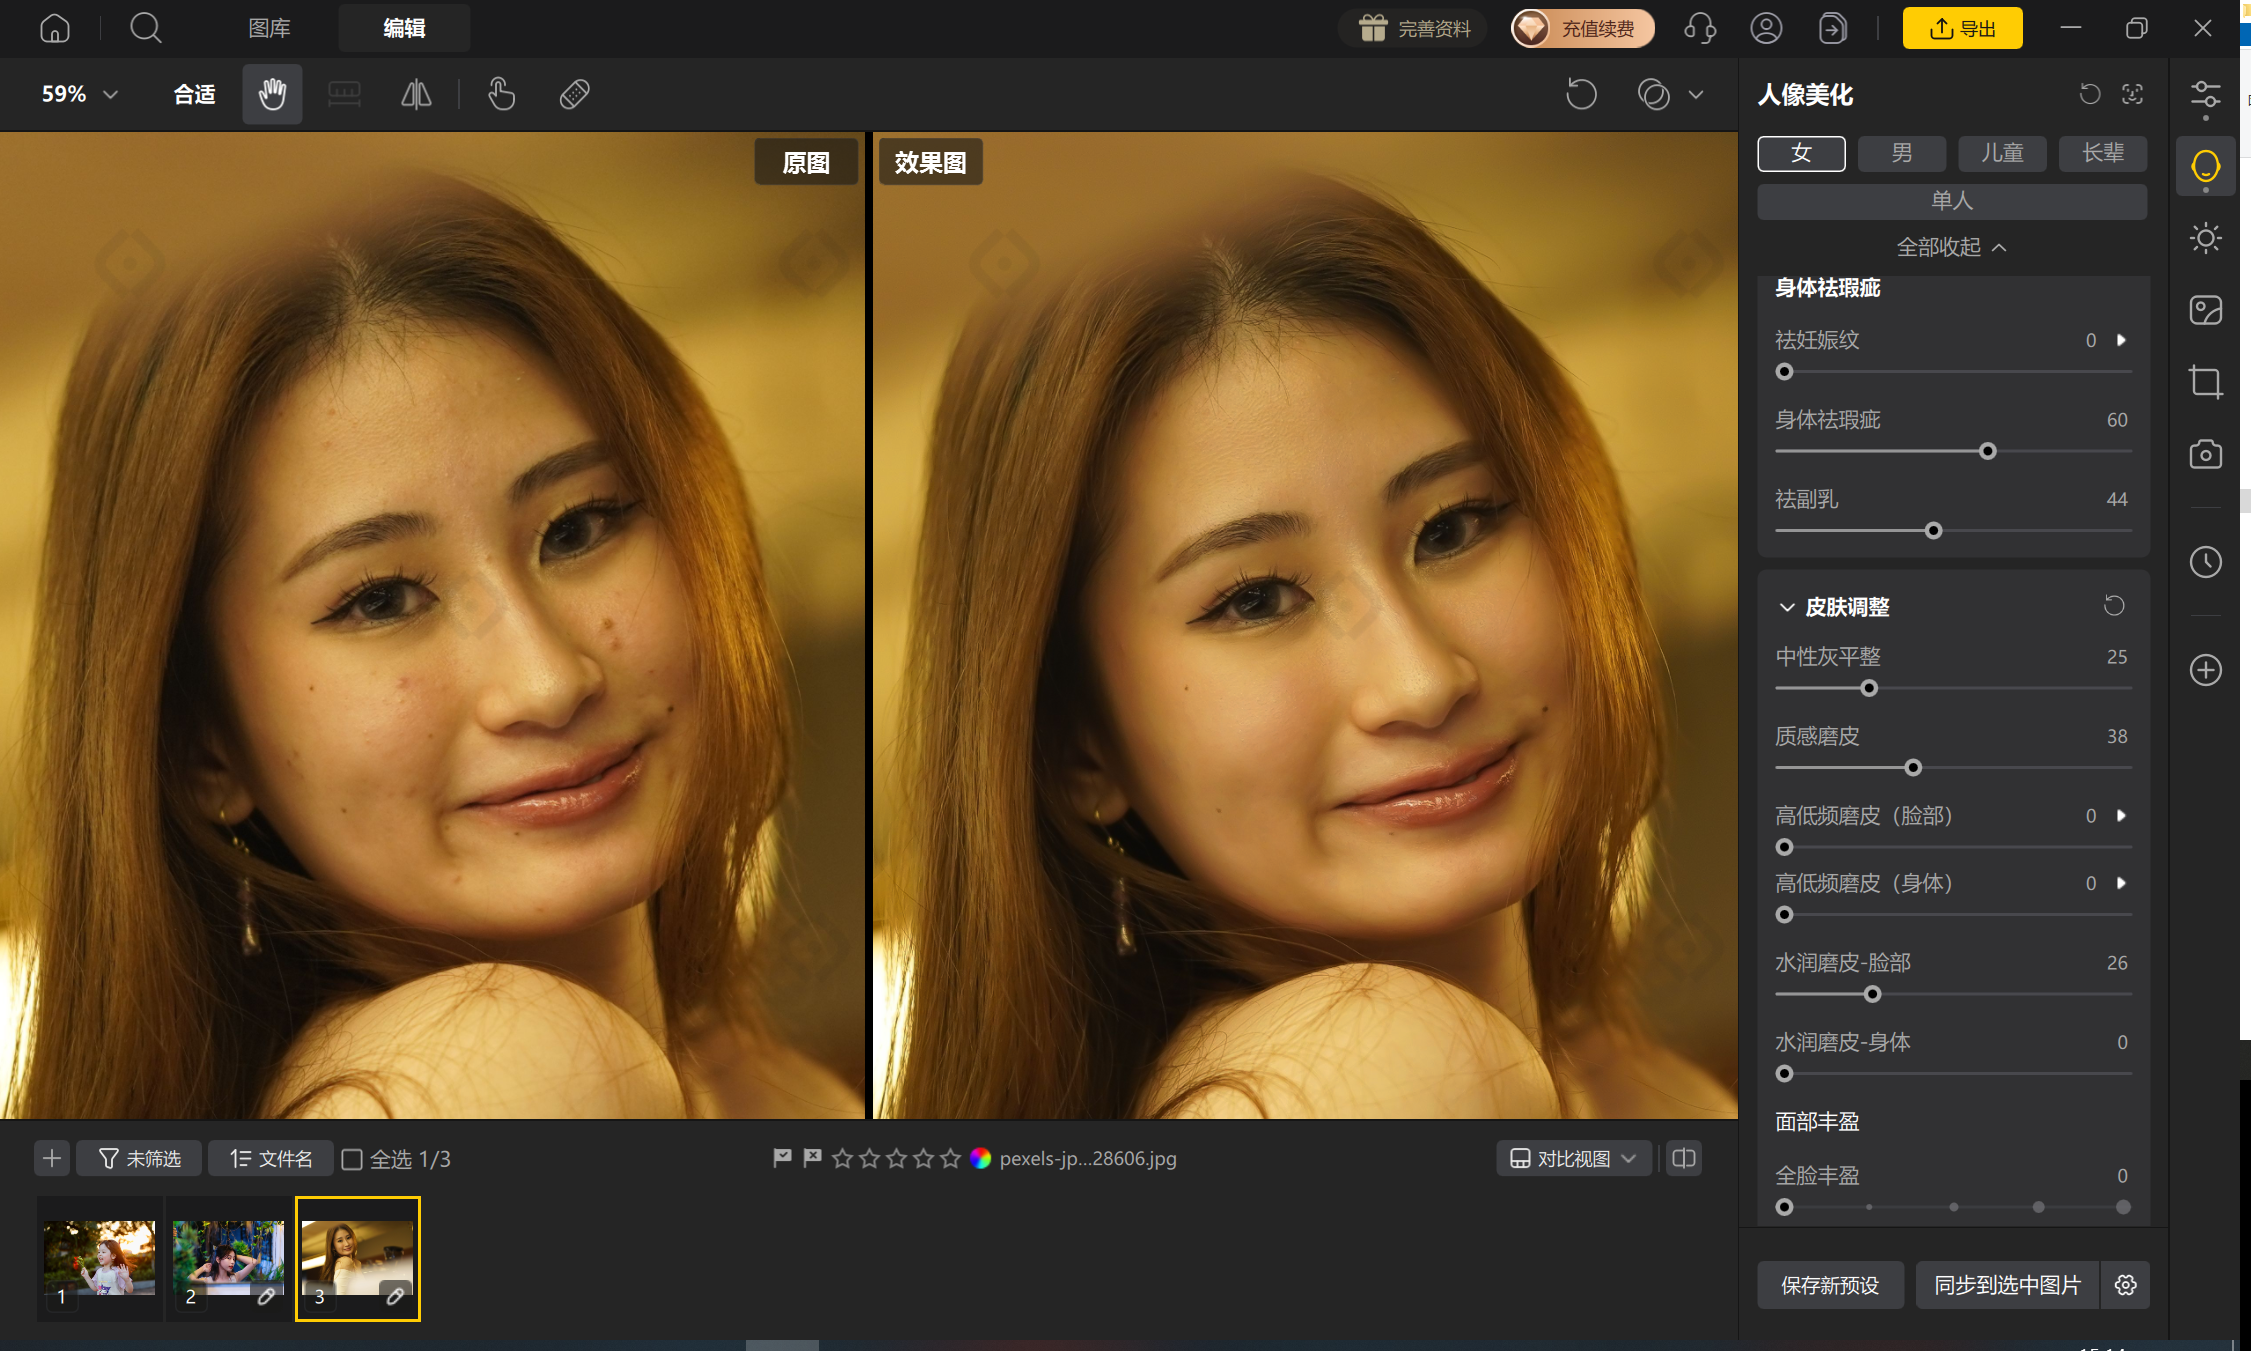This screenshot has width=2251, height=1351.
Task: Expand 高低频磨皮（脸部）arrow
Action: [x=2121, y=816]
